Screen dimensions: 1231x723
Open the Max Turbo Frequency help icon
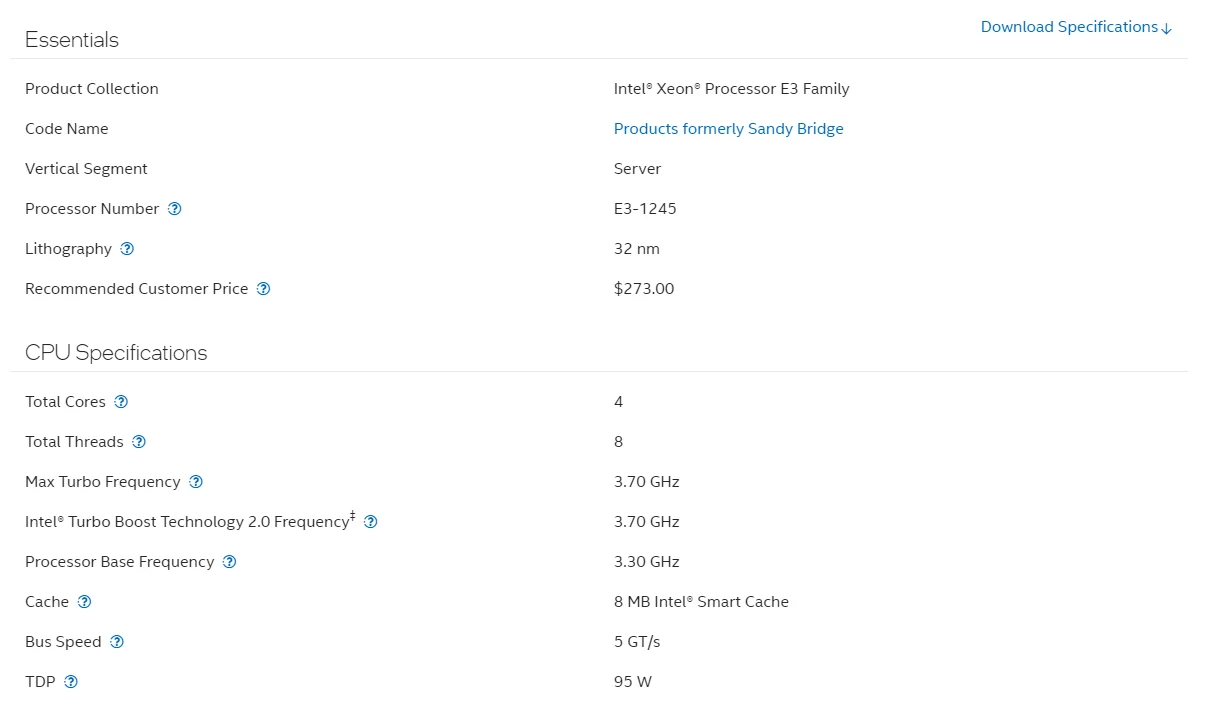point(196,482)
